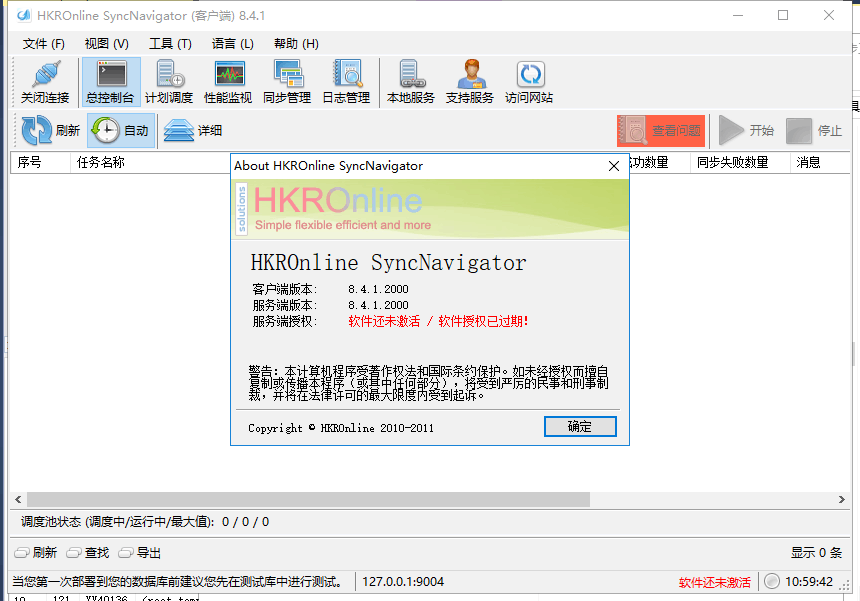
Task: Click the 调度池状态 status line
Action: tap(145, 522)
